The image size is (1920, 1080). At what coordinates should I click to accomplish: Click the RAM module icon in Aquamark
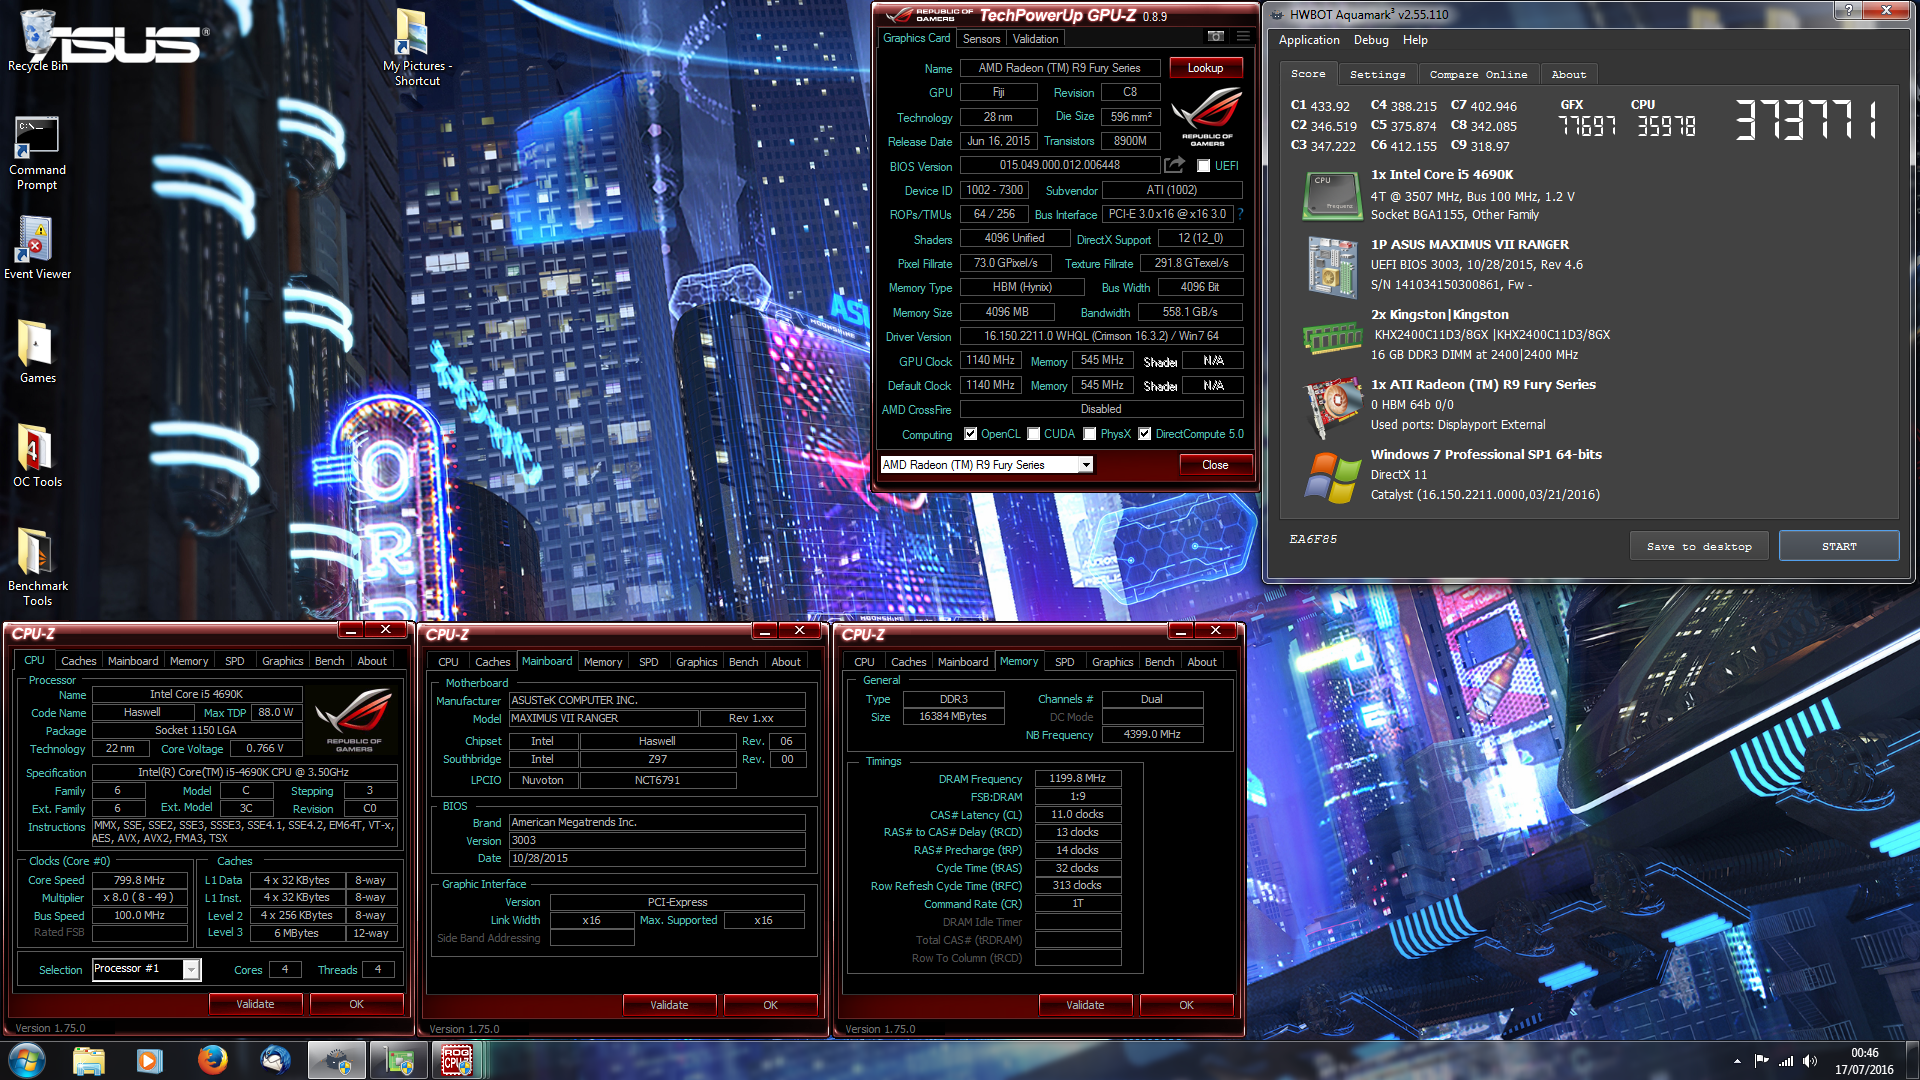coord(1332,338)
